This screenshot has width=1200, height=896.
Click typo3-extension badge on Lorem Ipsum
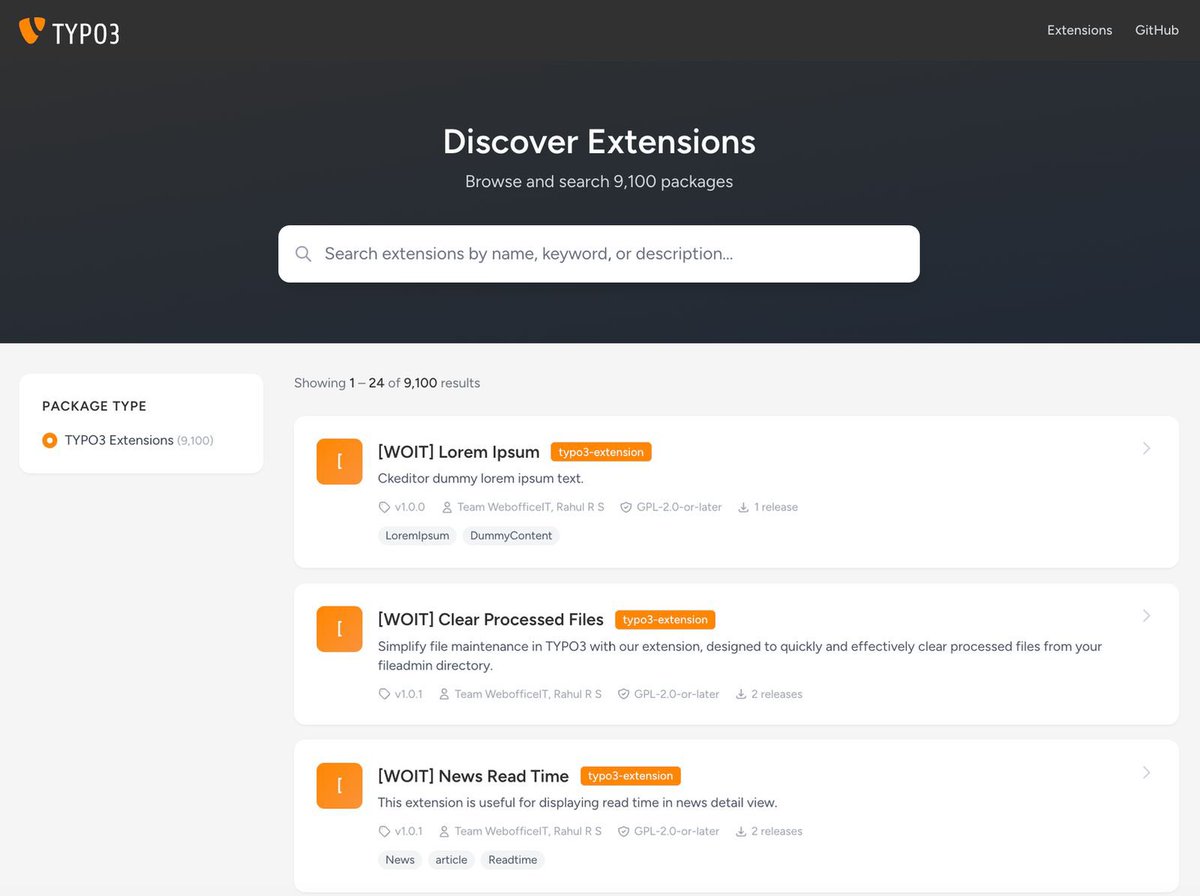point(601,452)
